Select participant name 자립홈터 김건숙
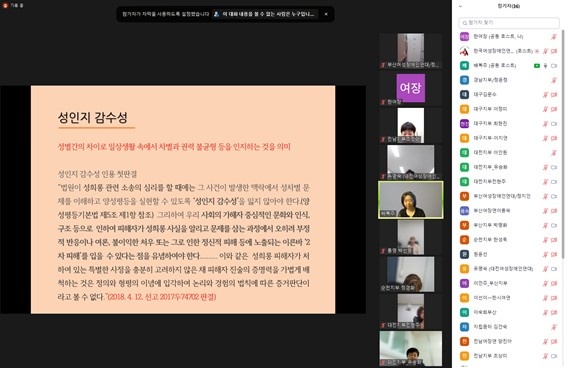Viewport: 569px width, 368px height. pos(490,327)
